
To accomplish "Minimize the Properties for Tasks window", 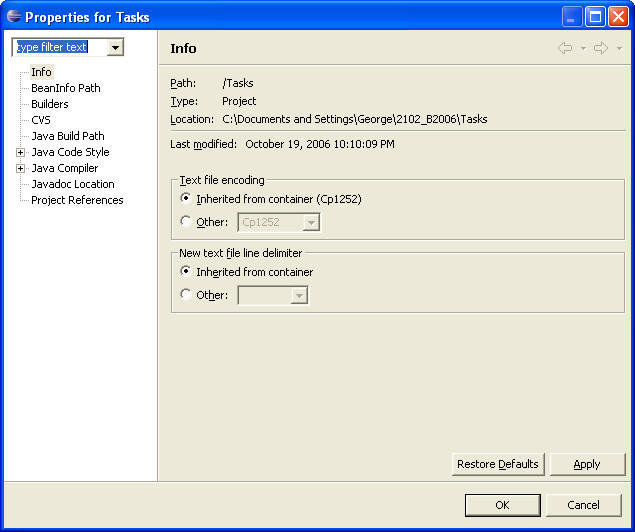I will pos(571,17).
